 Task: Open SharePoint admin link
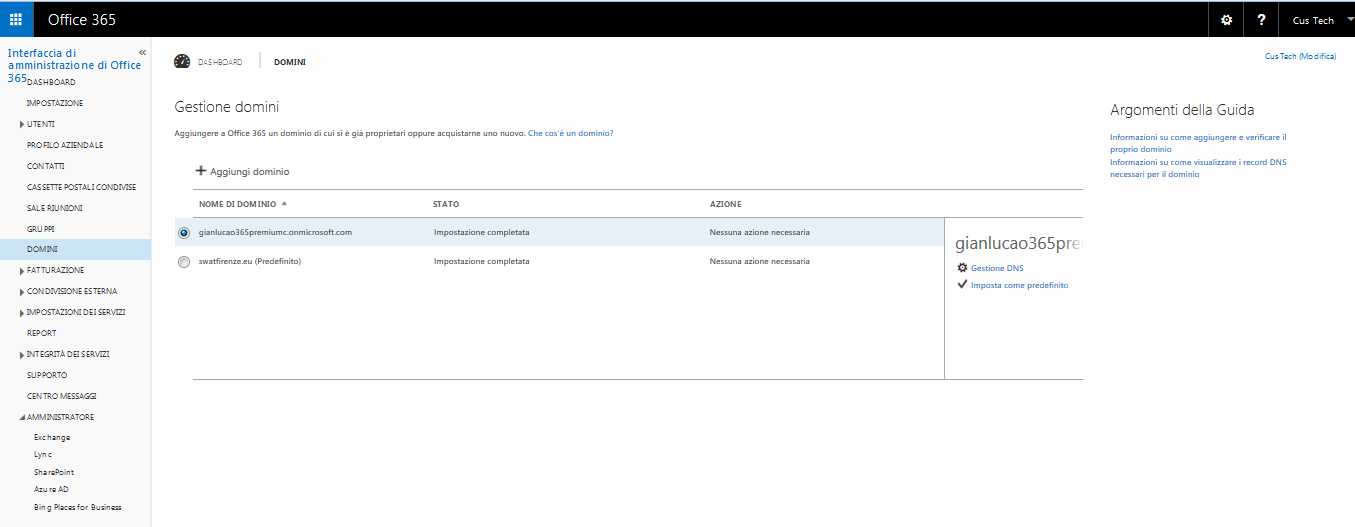click(54, 472)
